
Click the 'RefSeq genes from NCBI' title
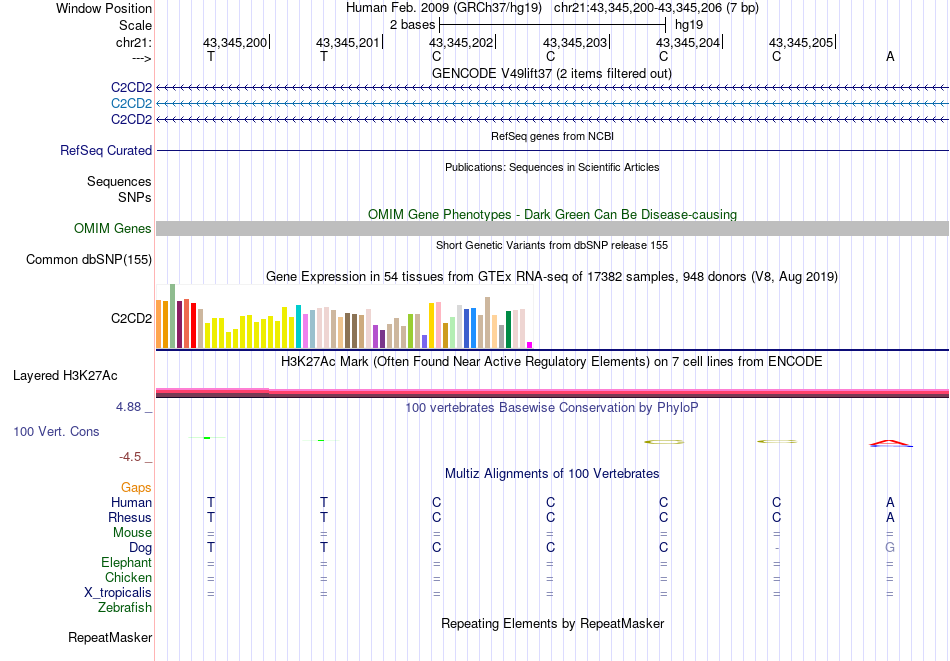click(552, 136)
